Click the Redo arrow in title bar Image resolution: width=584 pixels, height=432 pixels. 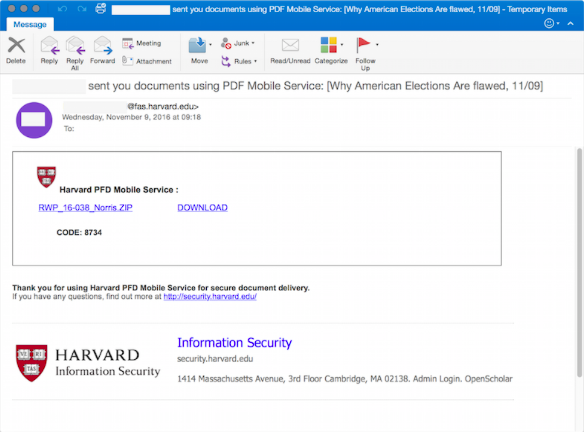tap(82, 9)
